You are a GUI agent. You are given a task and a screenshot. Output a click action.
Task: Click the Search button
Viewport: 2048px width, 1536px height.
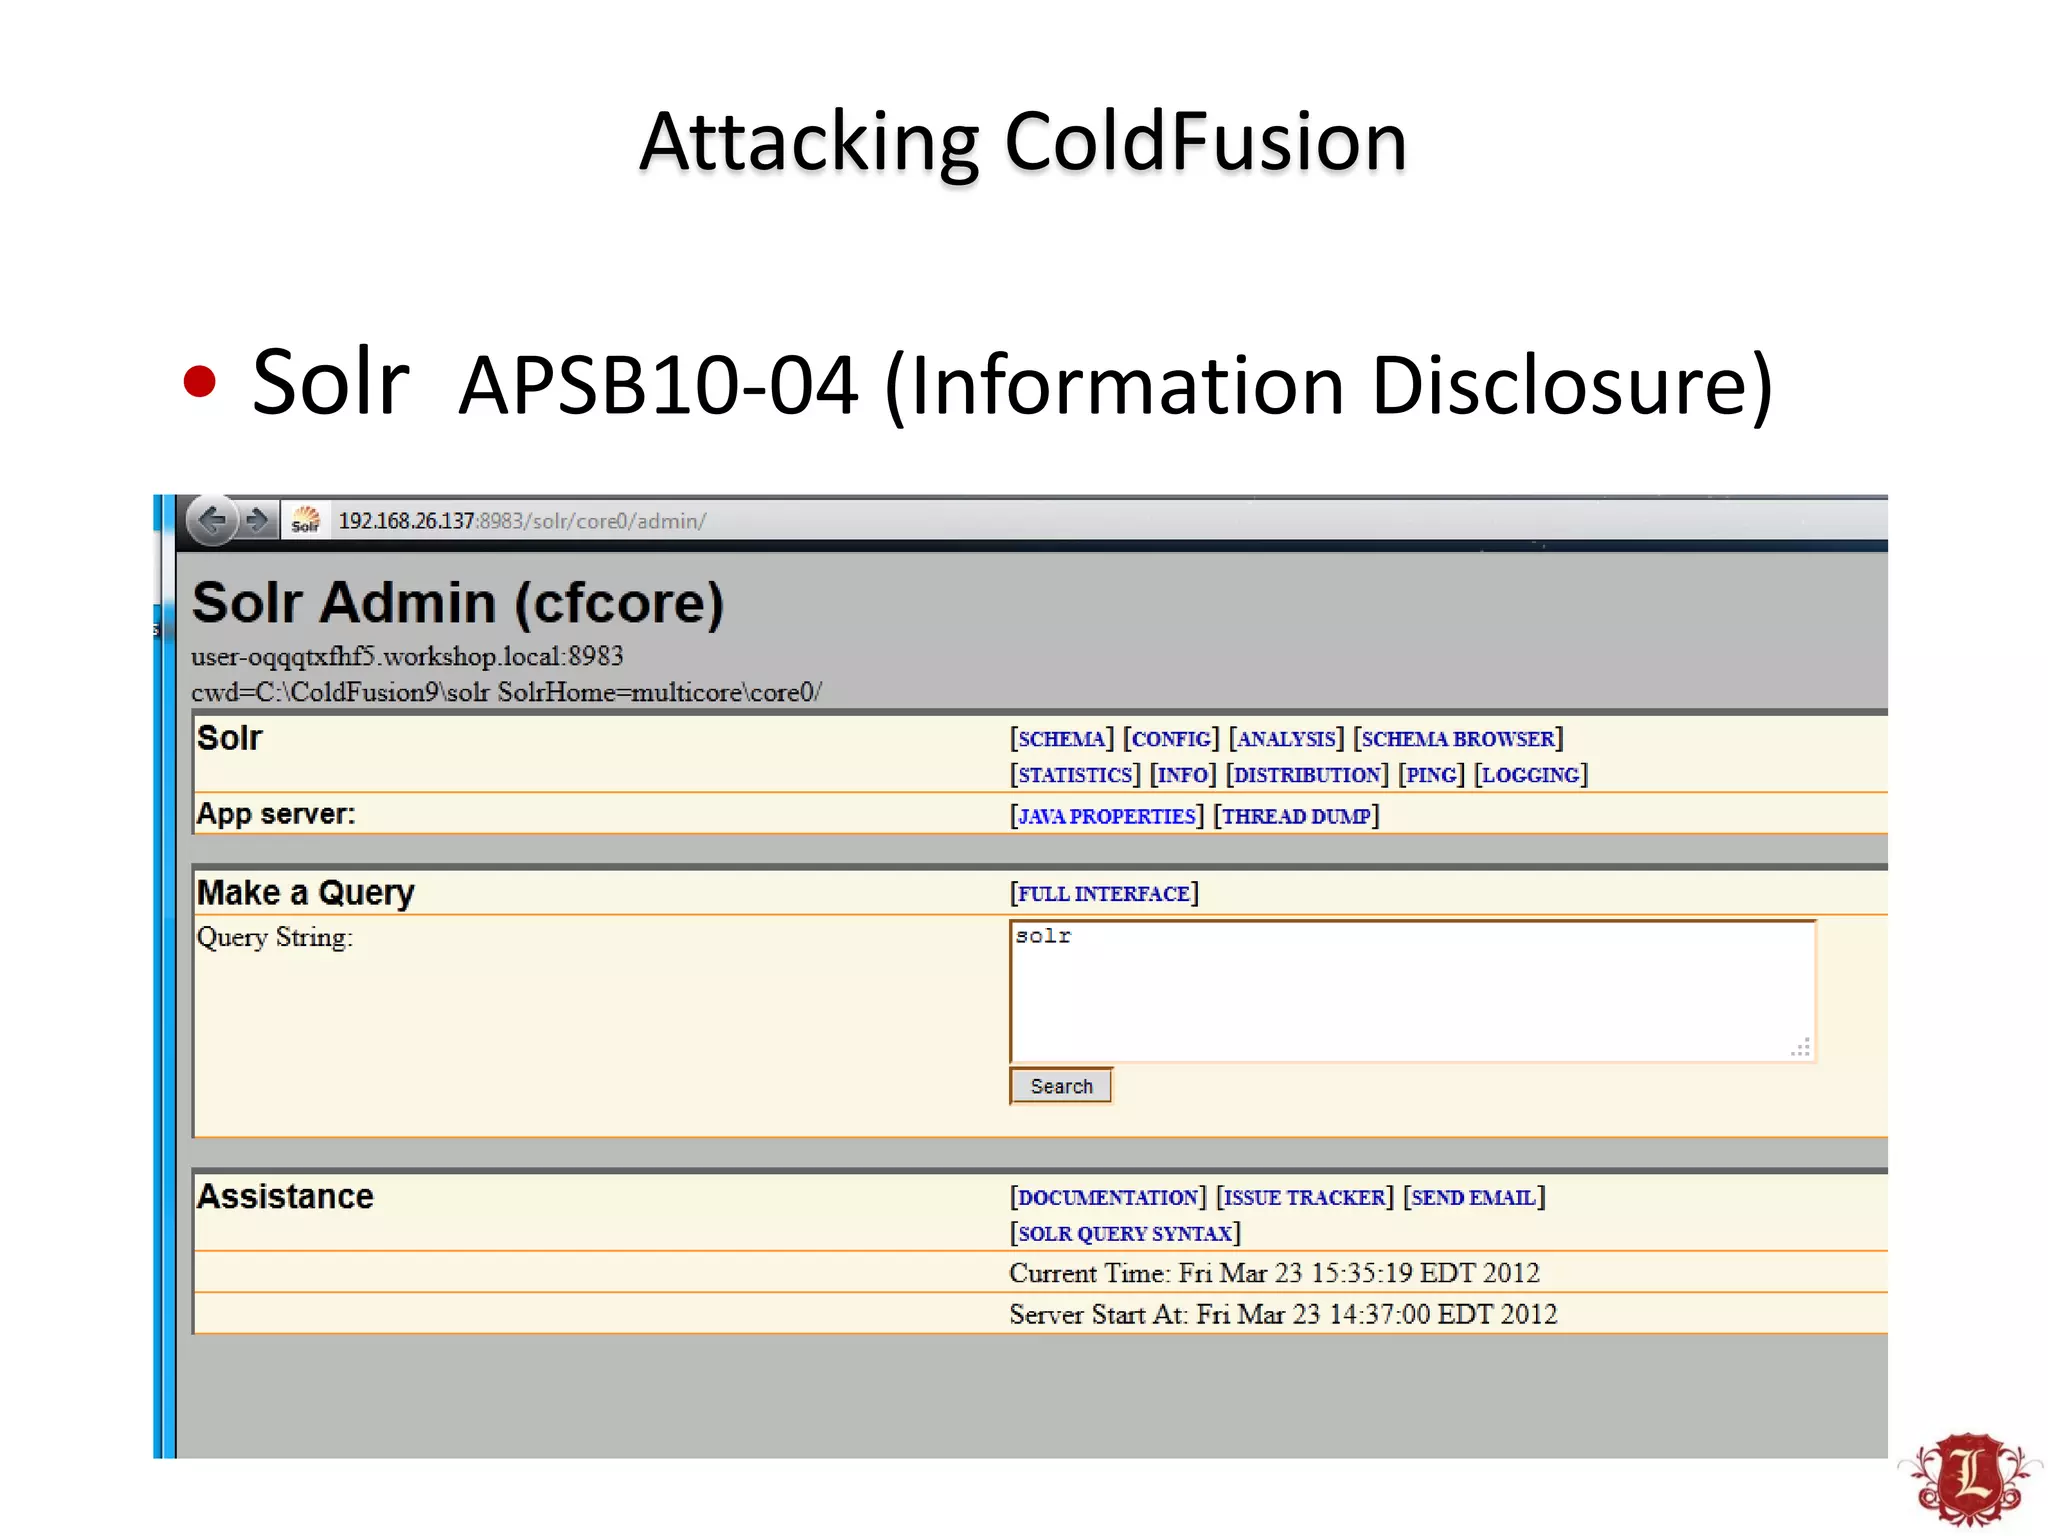coord(1061,1086)
